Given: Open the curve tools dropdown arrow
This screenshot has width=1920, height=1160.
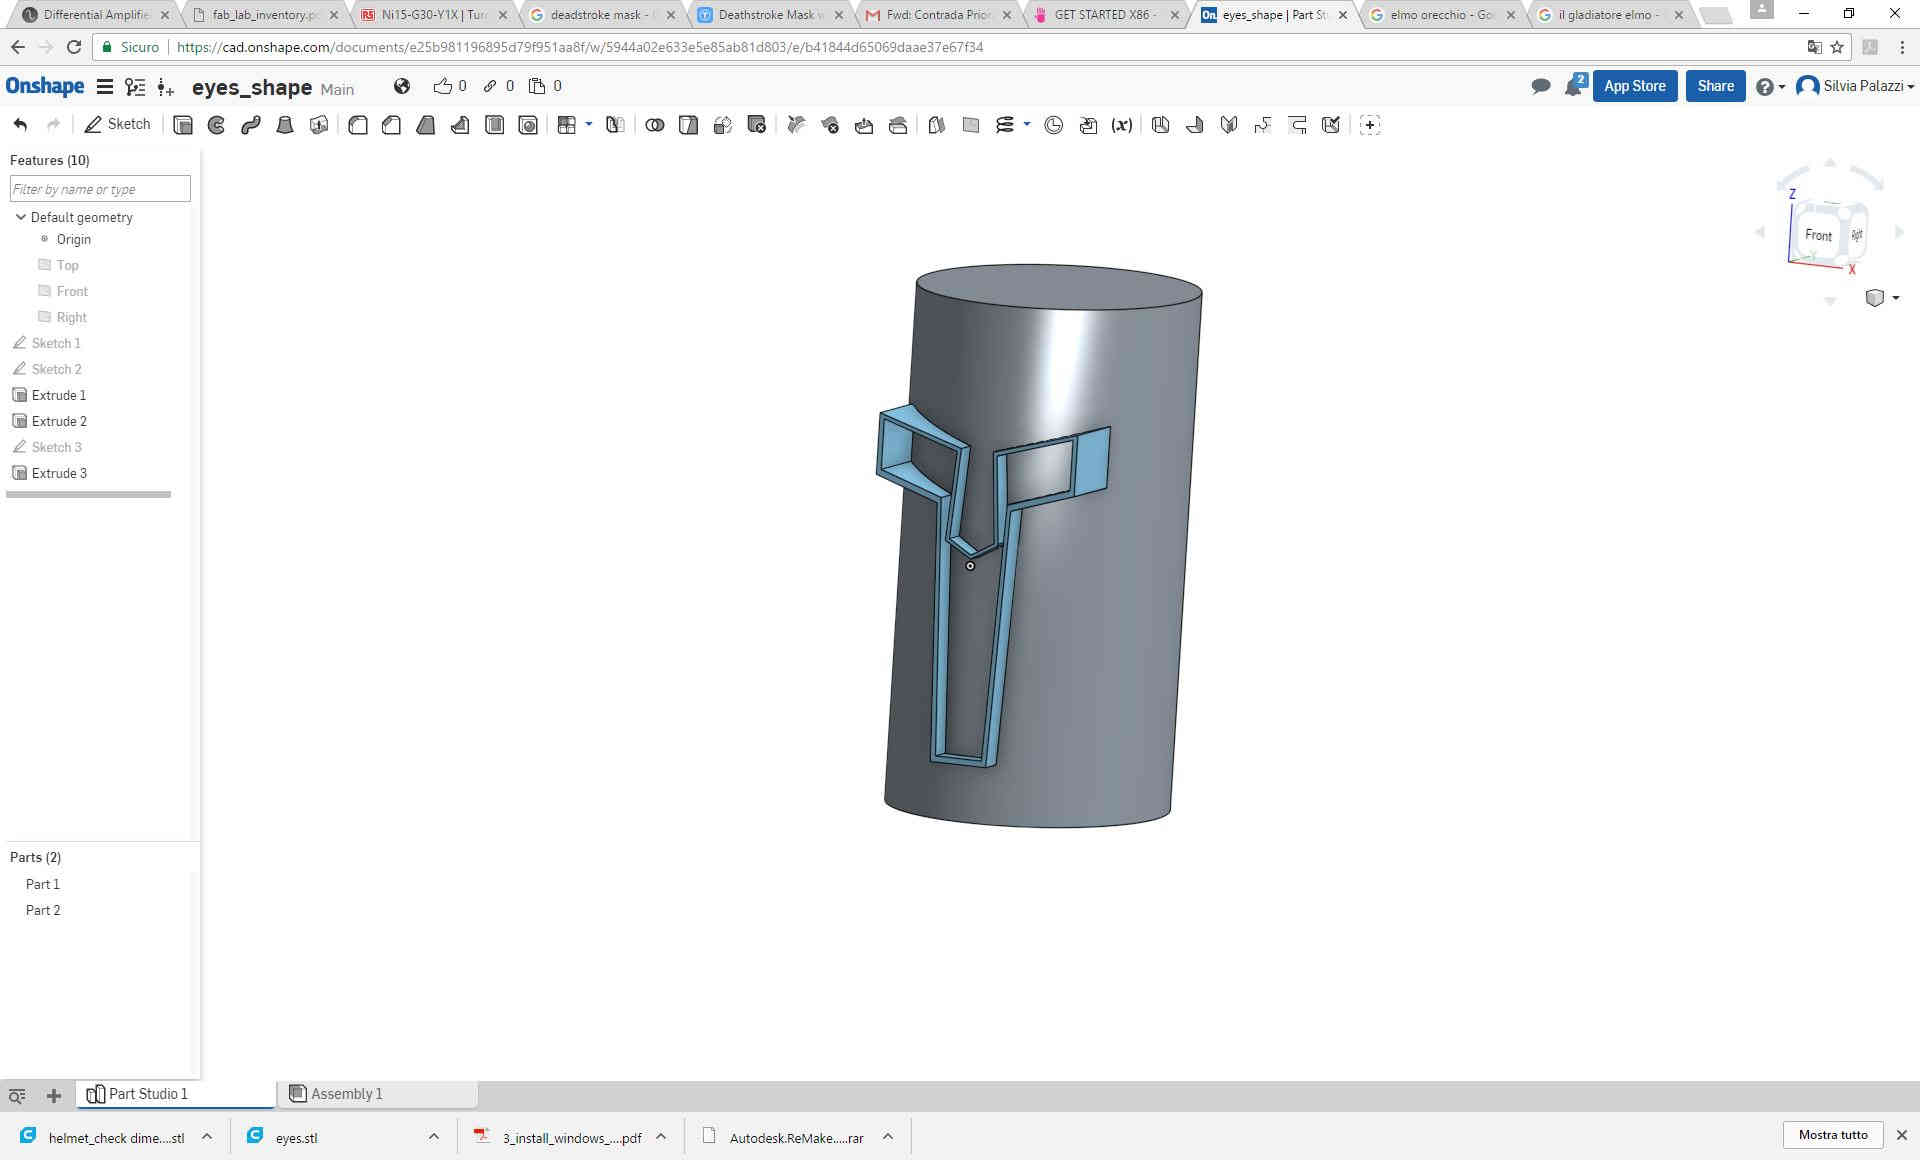Looking at the screenshot, I should pyautogui.click(x=1027, y=124).
